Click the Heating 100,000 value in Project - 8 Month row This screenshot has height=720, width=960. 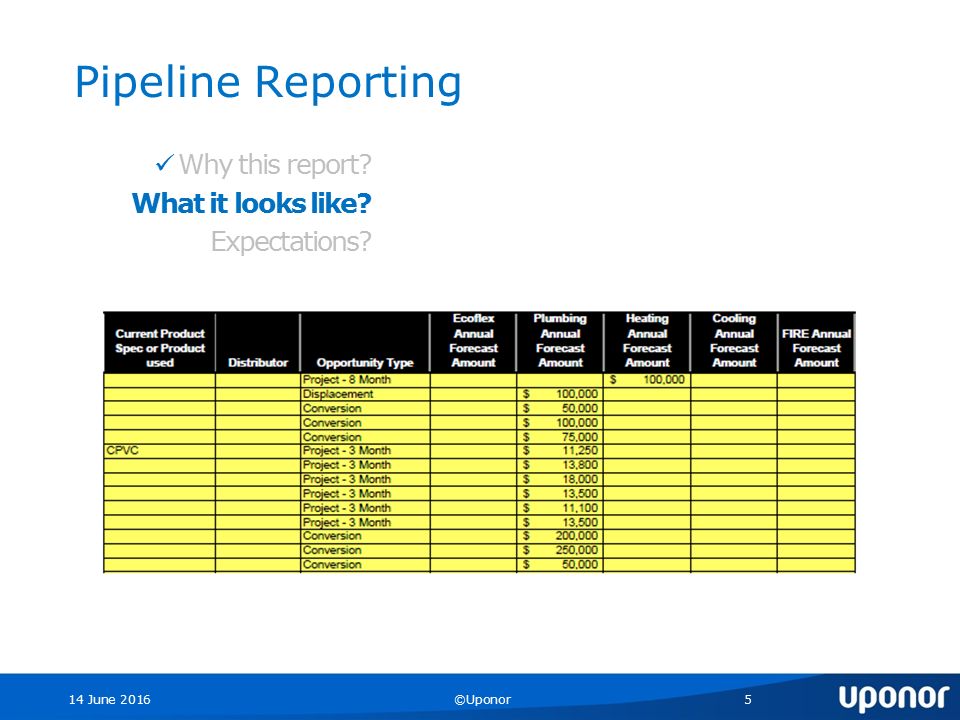coord(647,380)
